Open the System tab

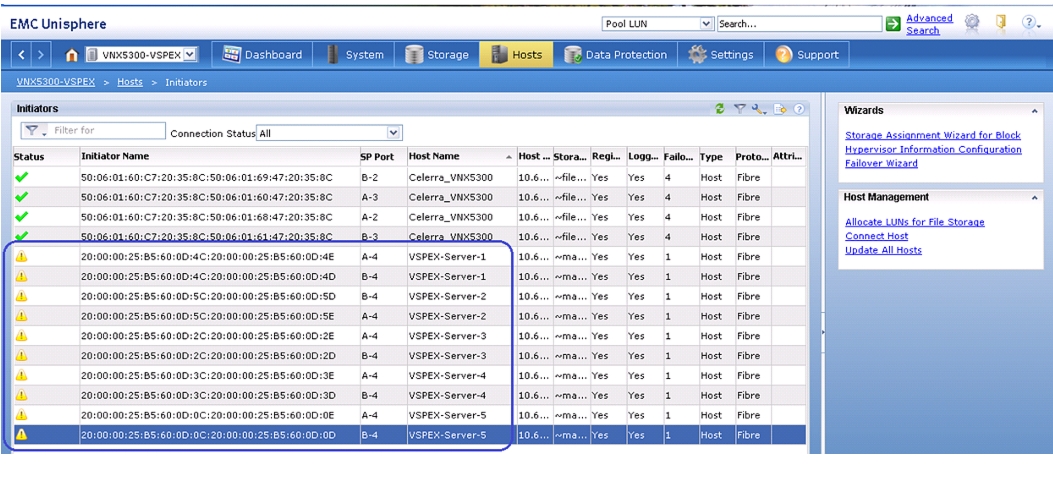[x=355, y=55]
